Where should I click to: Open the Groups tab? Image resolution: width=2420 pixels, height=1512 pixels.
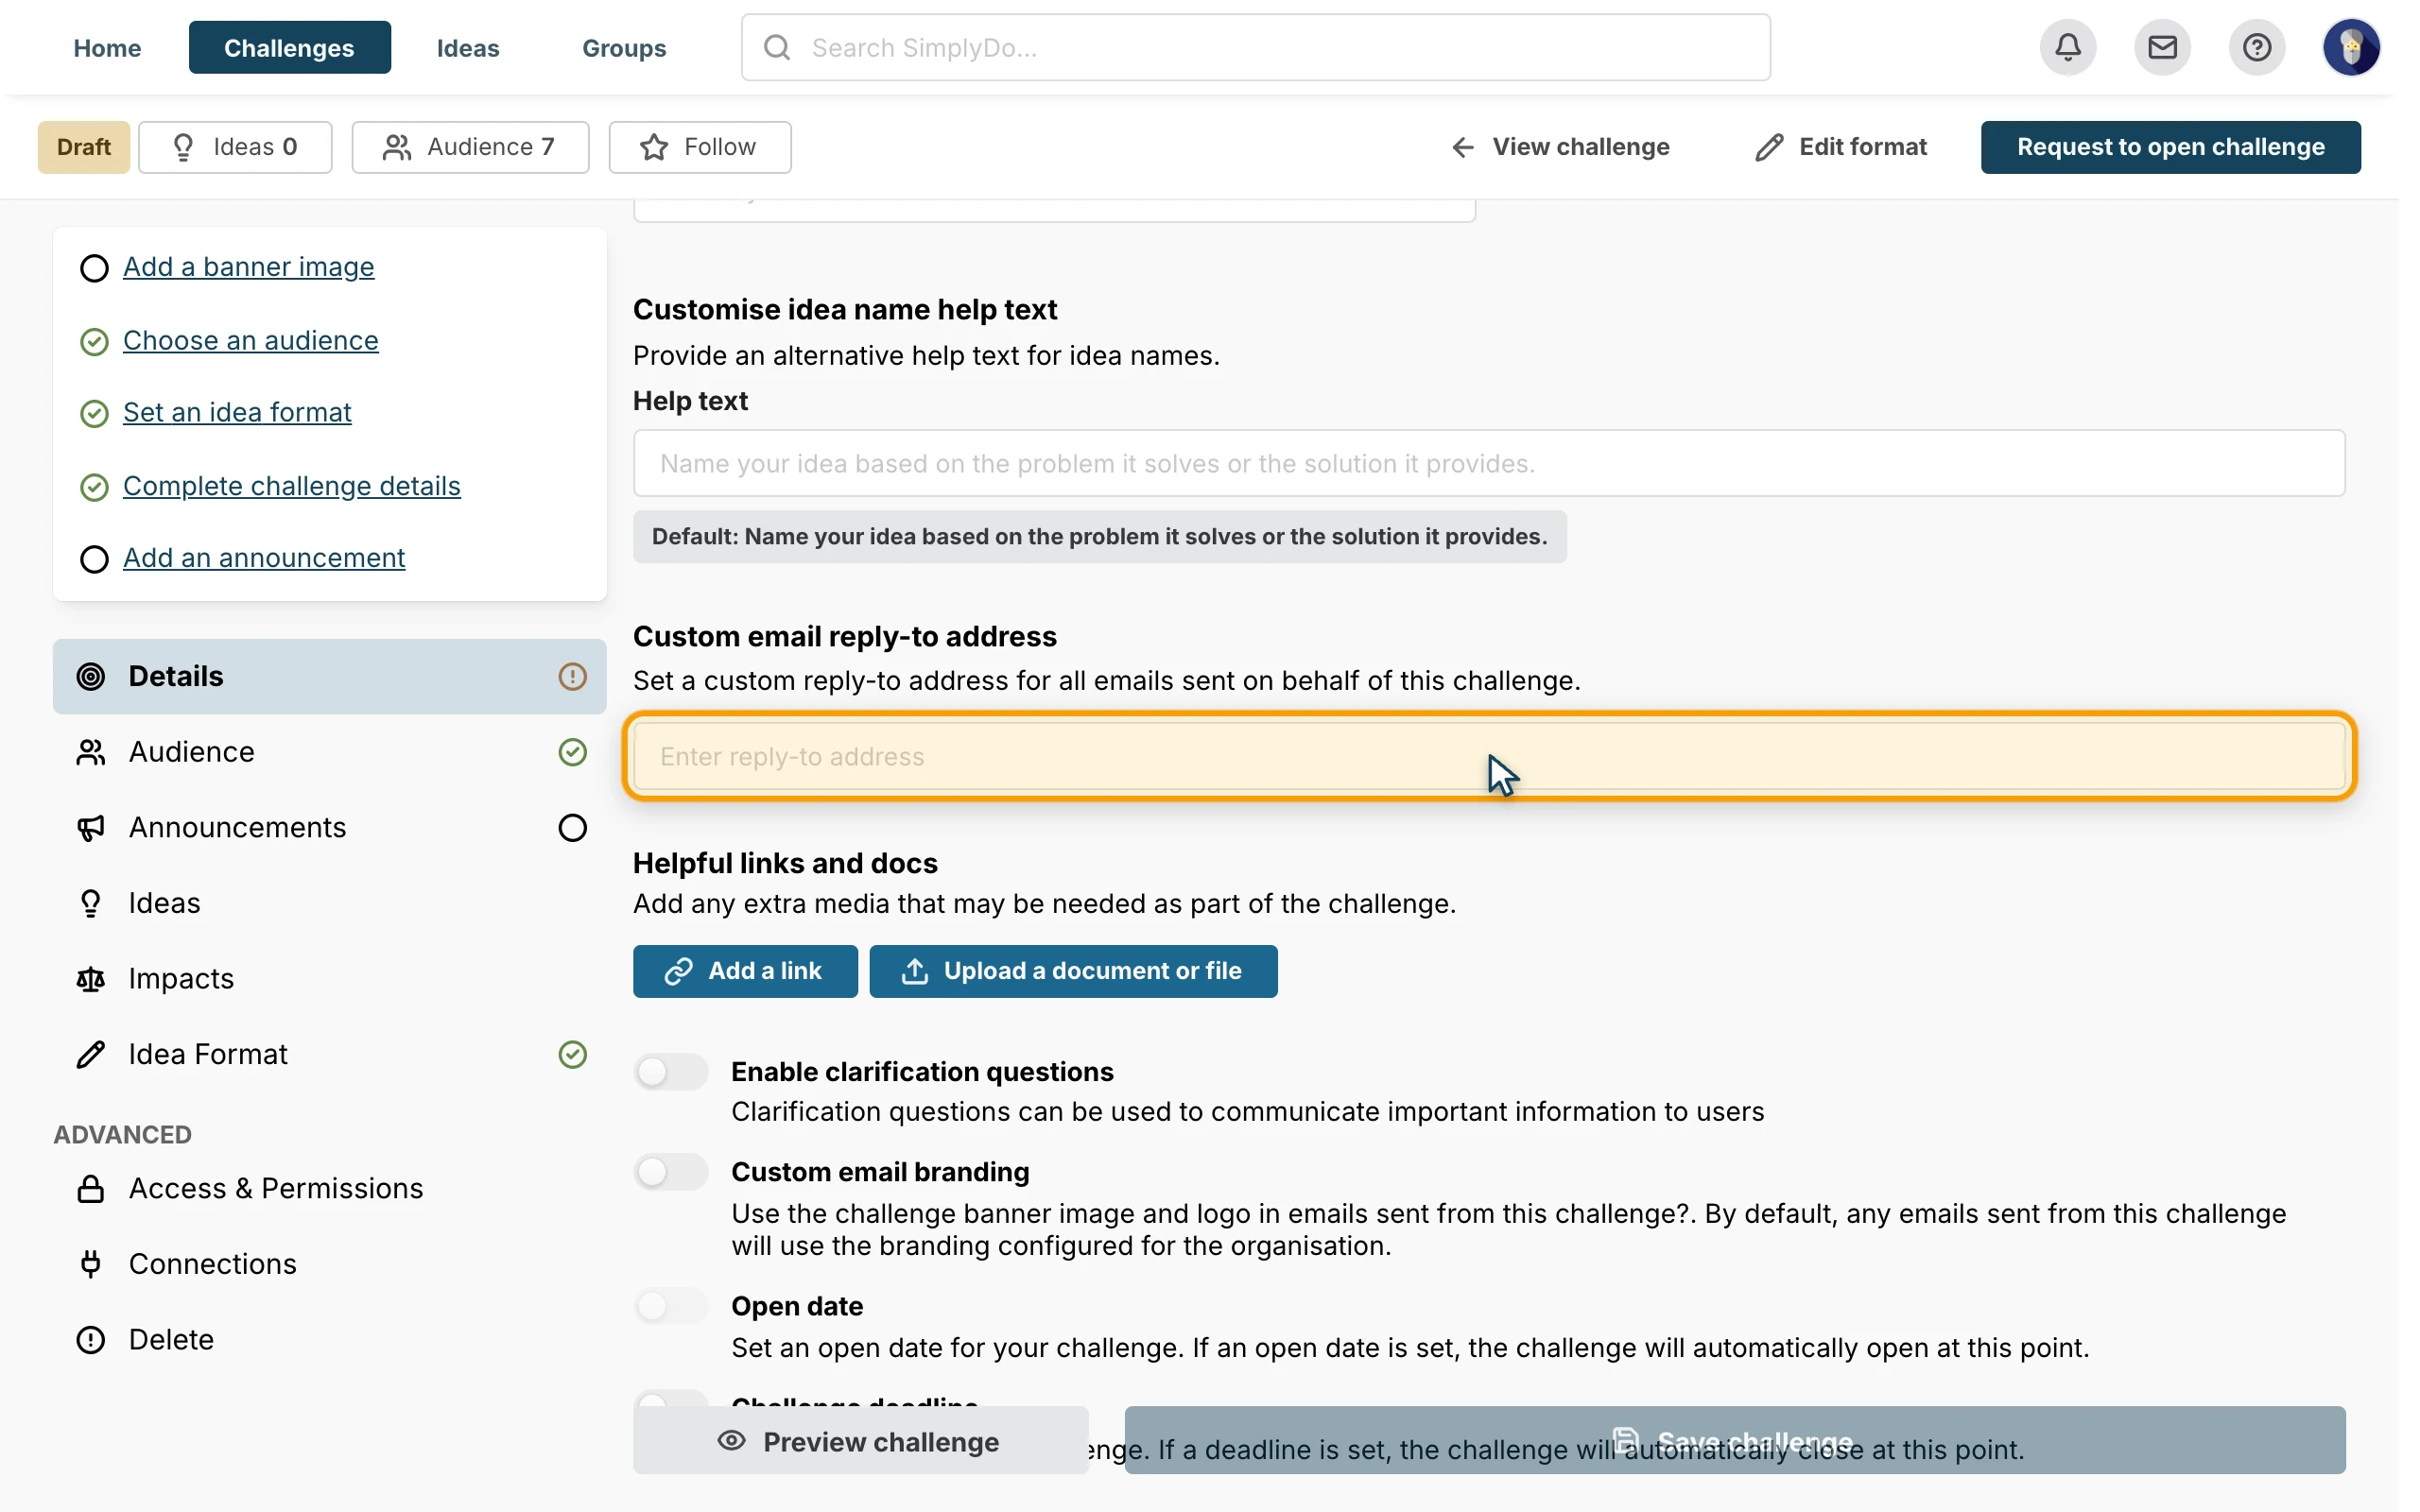click(x=624, y=47)
